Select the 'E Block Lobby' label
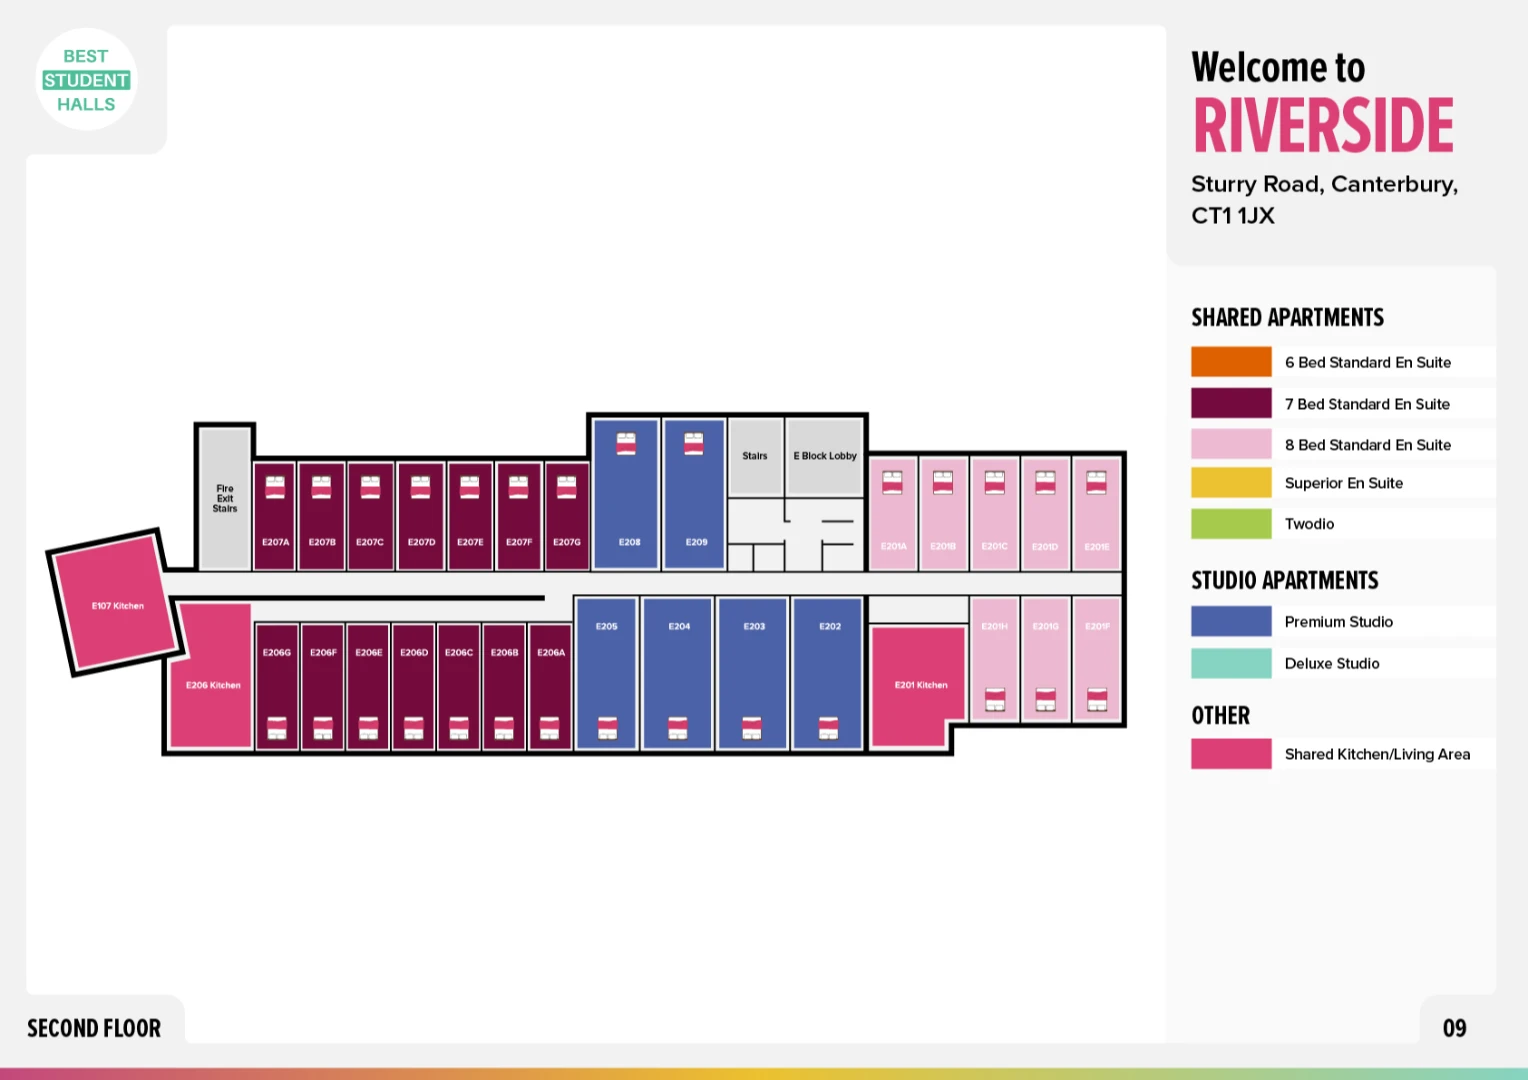Viewport: 1528px width, 1080px height. coord(825,456)
